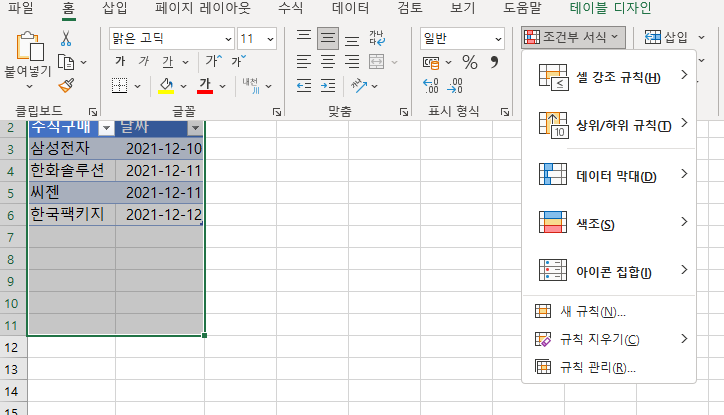Click the Wrap Text icon

[x=377, y=38]
